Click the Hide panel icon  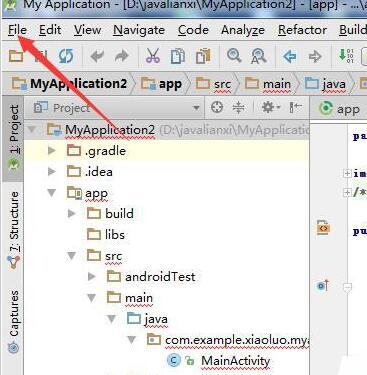pos(295,107)
